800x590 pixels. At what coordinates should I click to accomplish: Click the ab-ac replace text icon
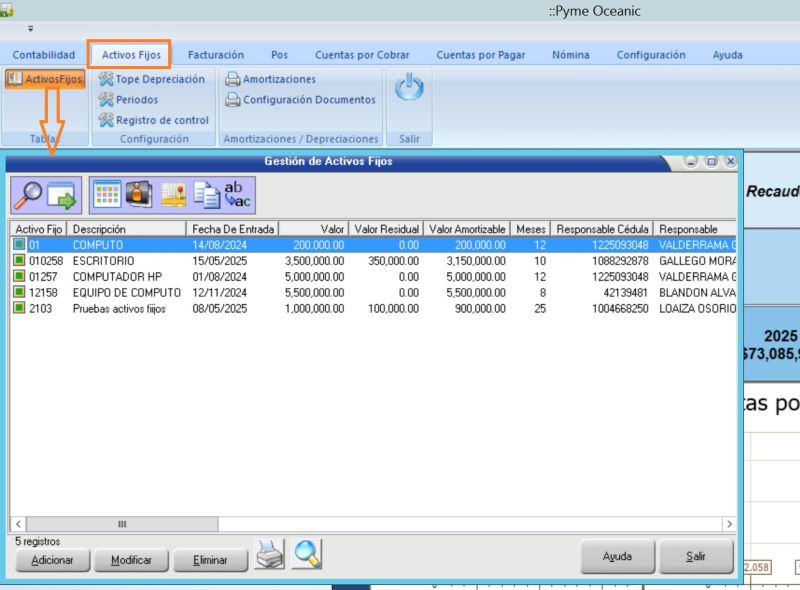coord(238,194)
